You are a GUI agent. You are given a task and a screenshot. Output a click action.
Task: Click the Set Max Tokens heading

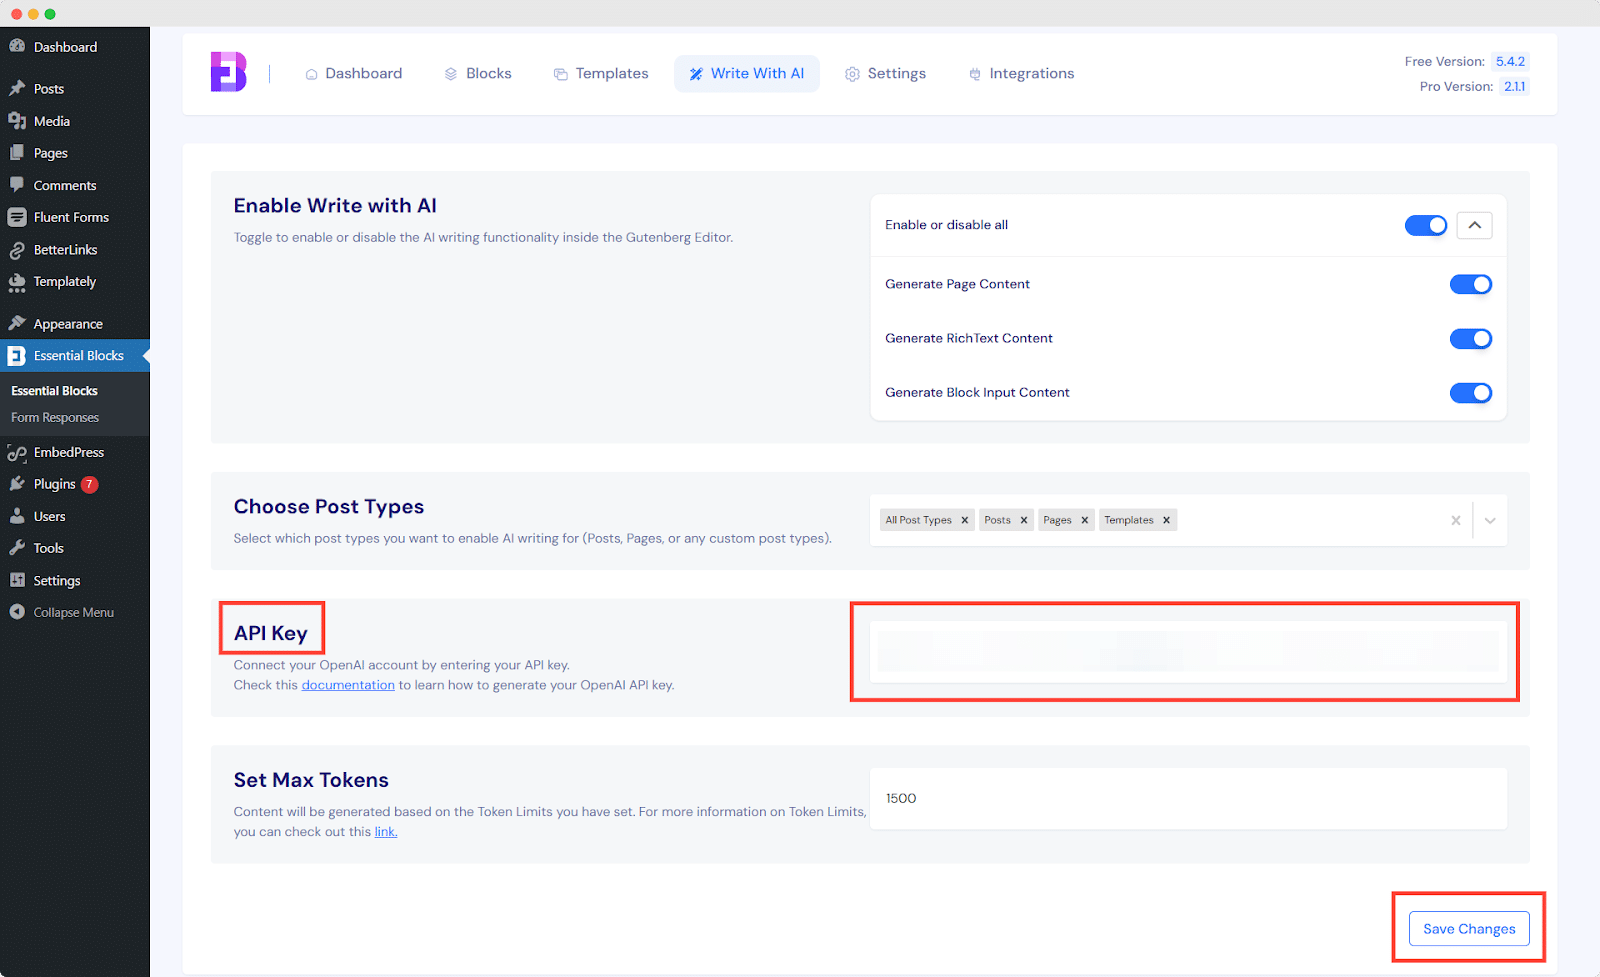pyautogui.click(x=311, y=780)
